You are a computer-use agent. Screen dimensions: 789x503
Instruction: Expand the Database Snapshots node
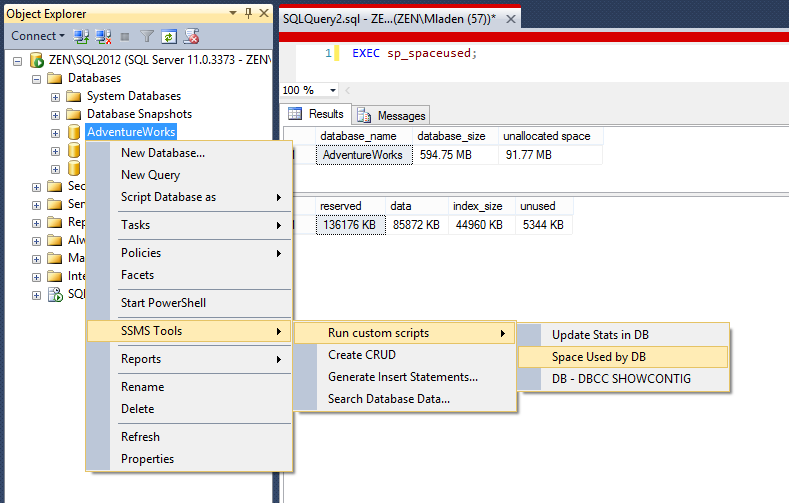coord(55,115)
